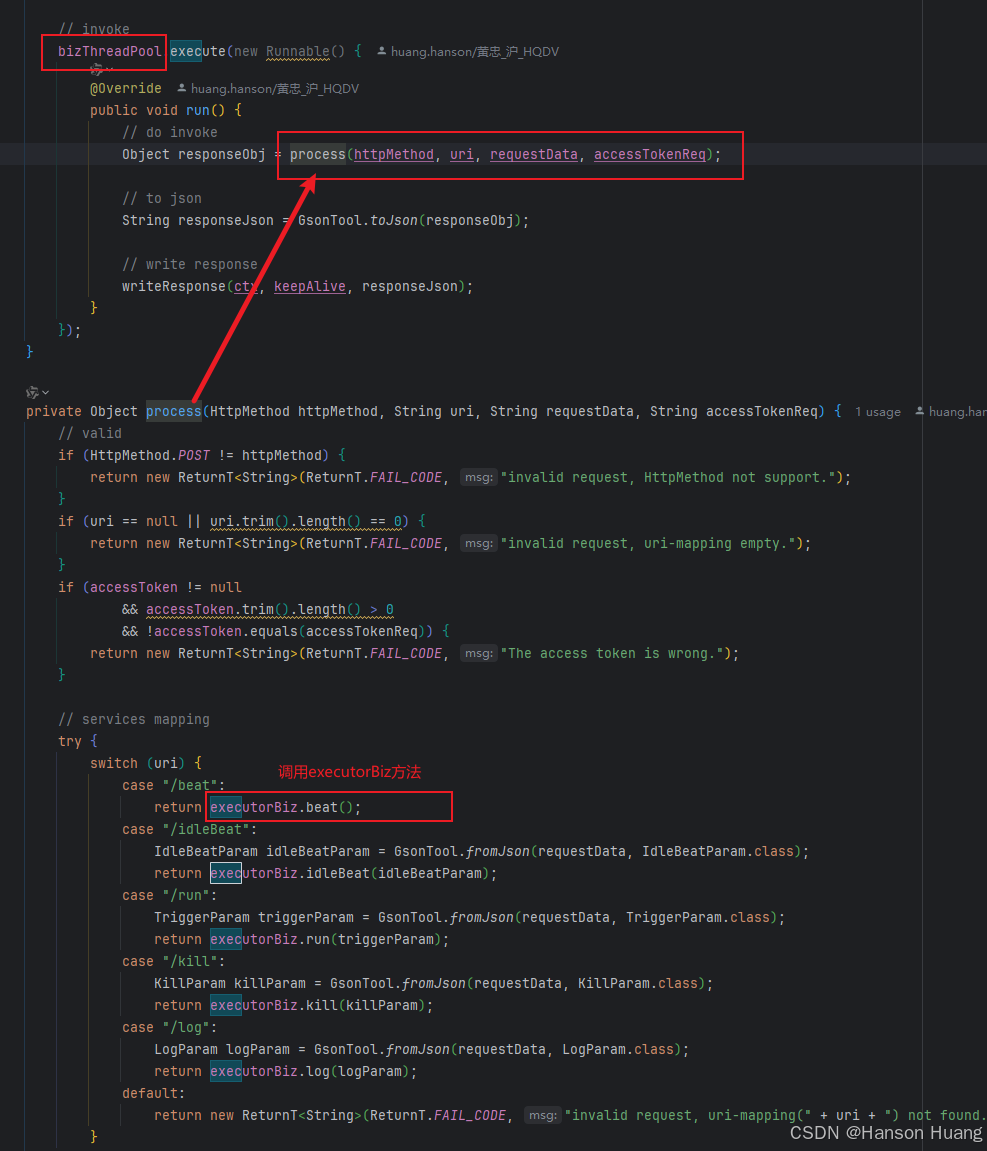The height and width of the screenshot is (1151, 987).
Task: Click TriggerParam.class argument
Action: tap(699, 918)
